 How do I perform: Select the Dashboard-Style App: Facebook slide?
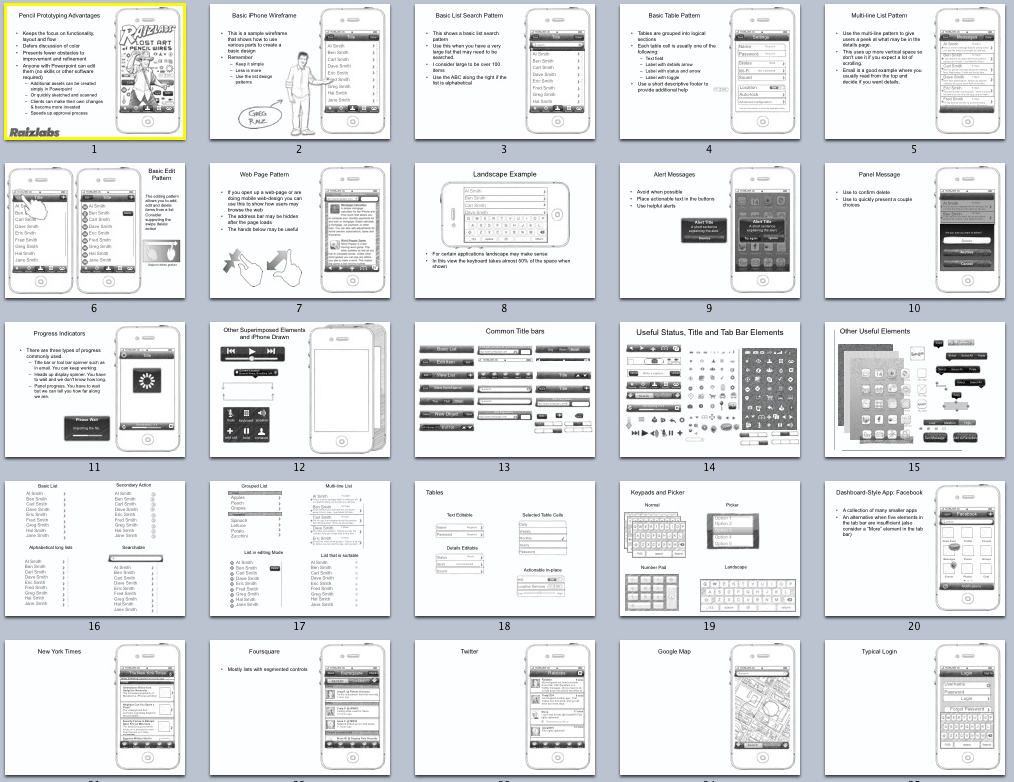click(915, 548)
